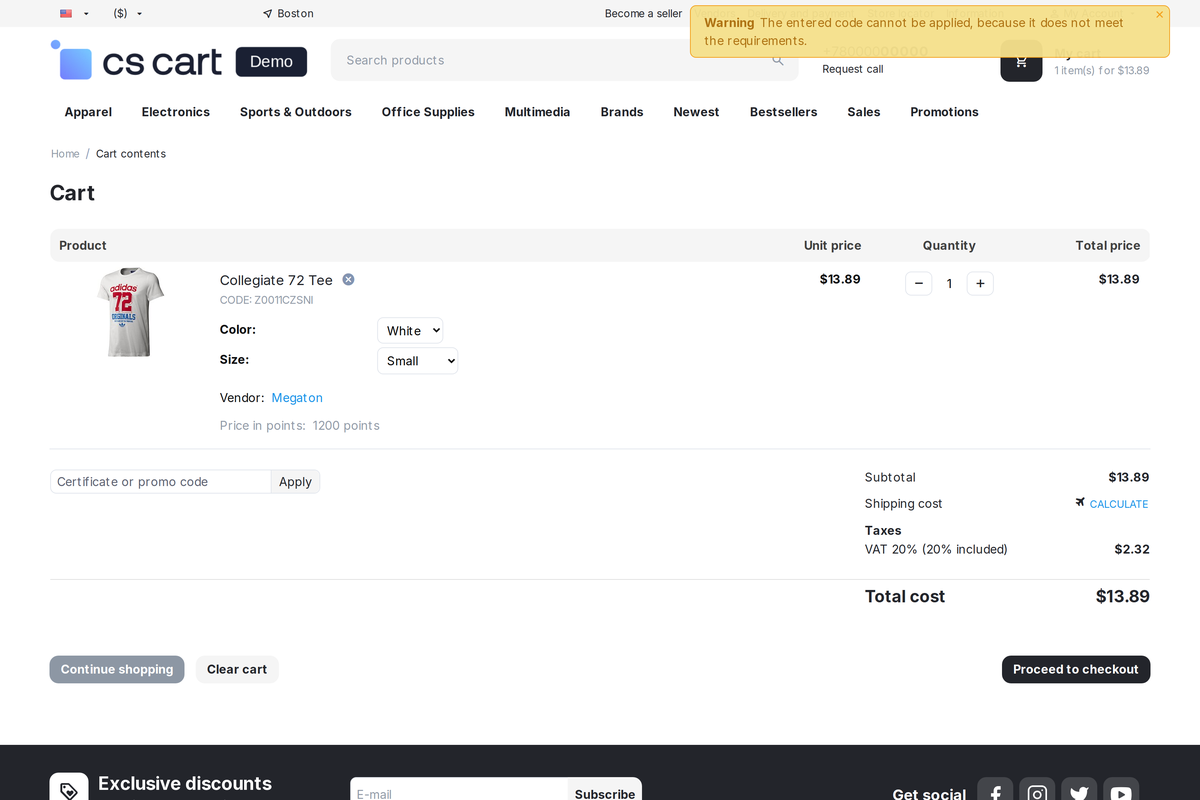Go to the Brands menu item
Viewport: 1200px width, 800px height.
tap(622, 112)
